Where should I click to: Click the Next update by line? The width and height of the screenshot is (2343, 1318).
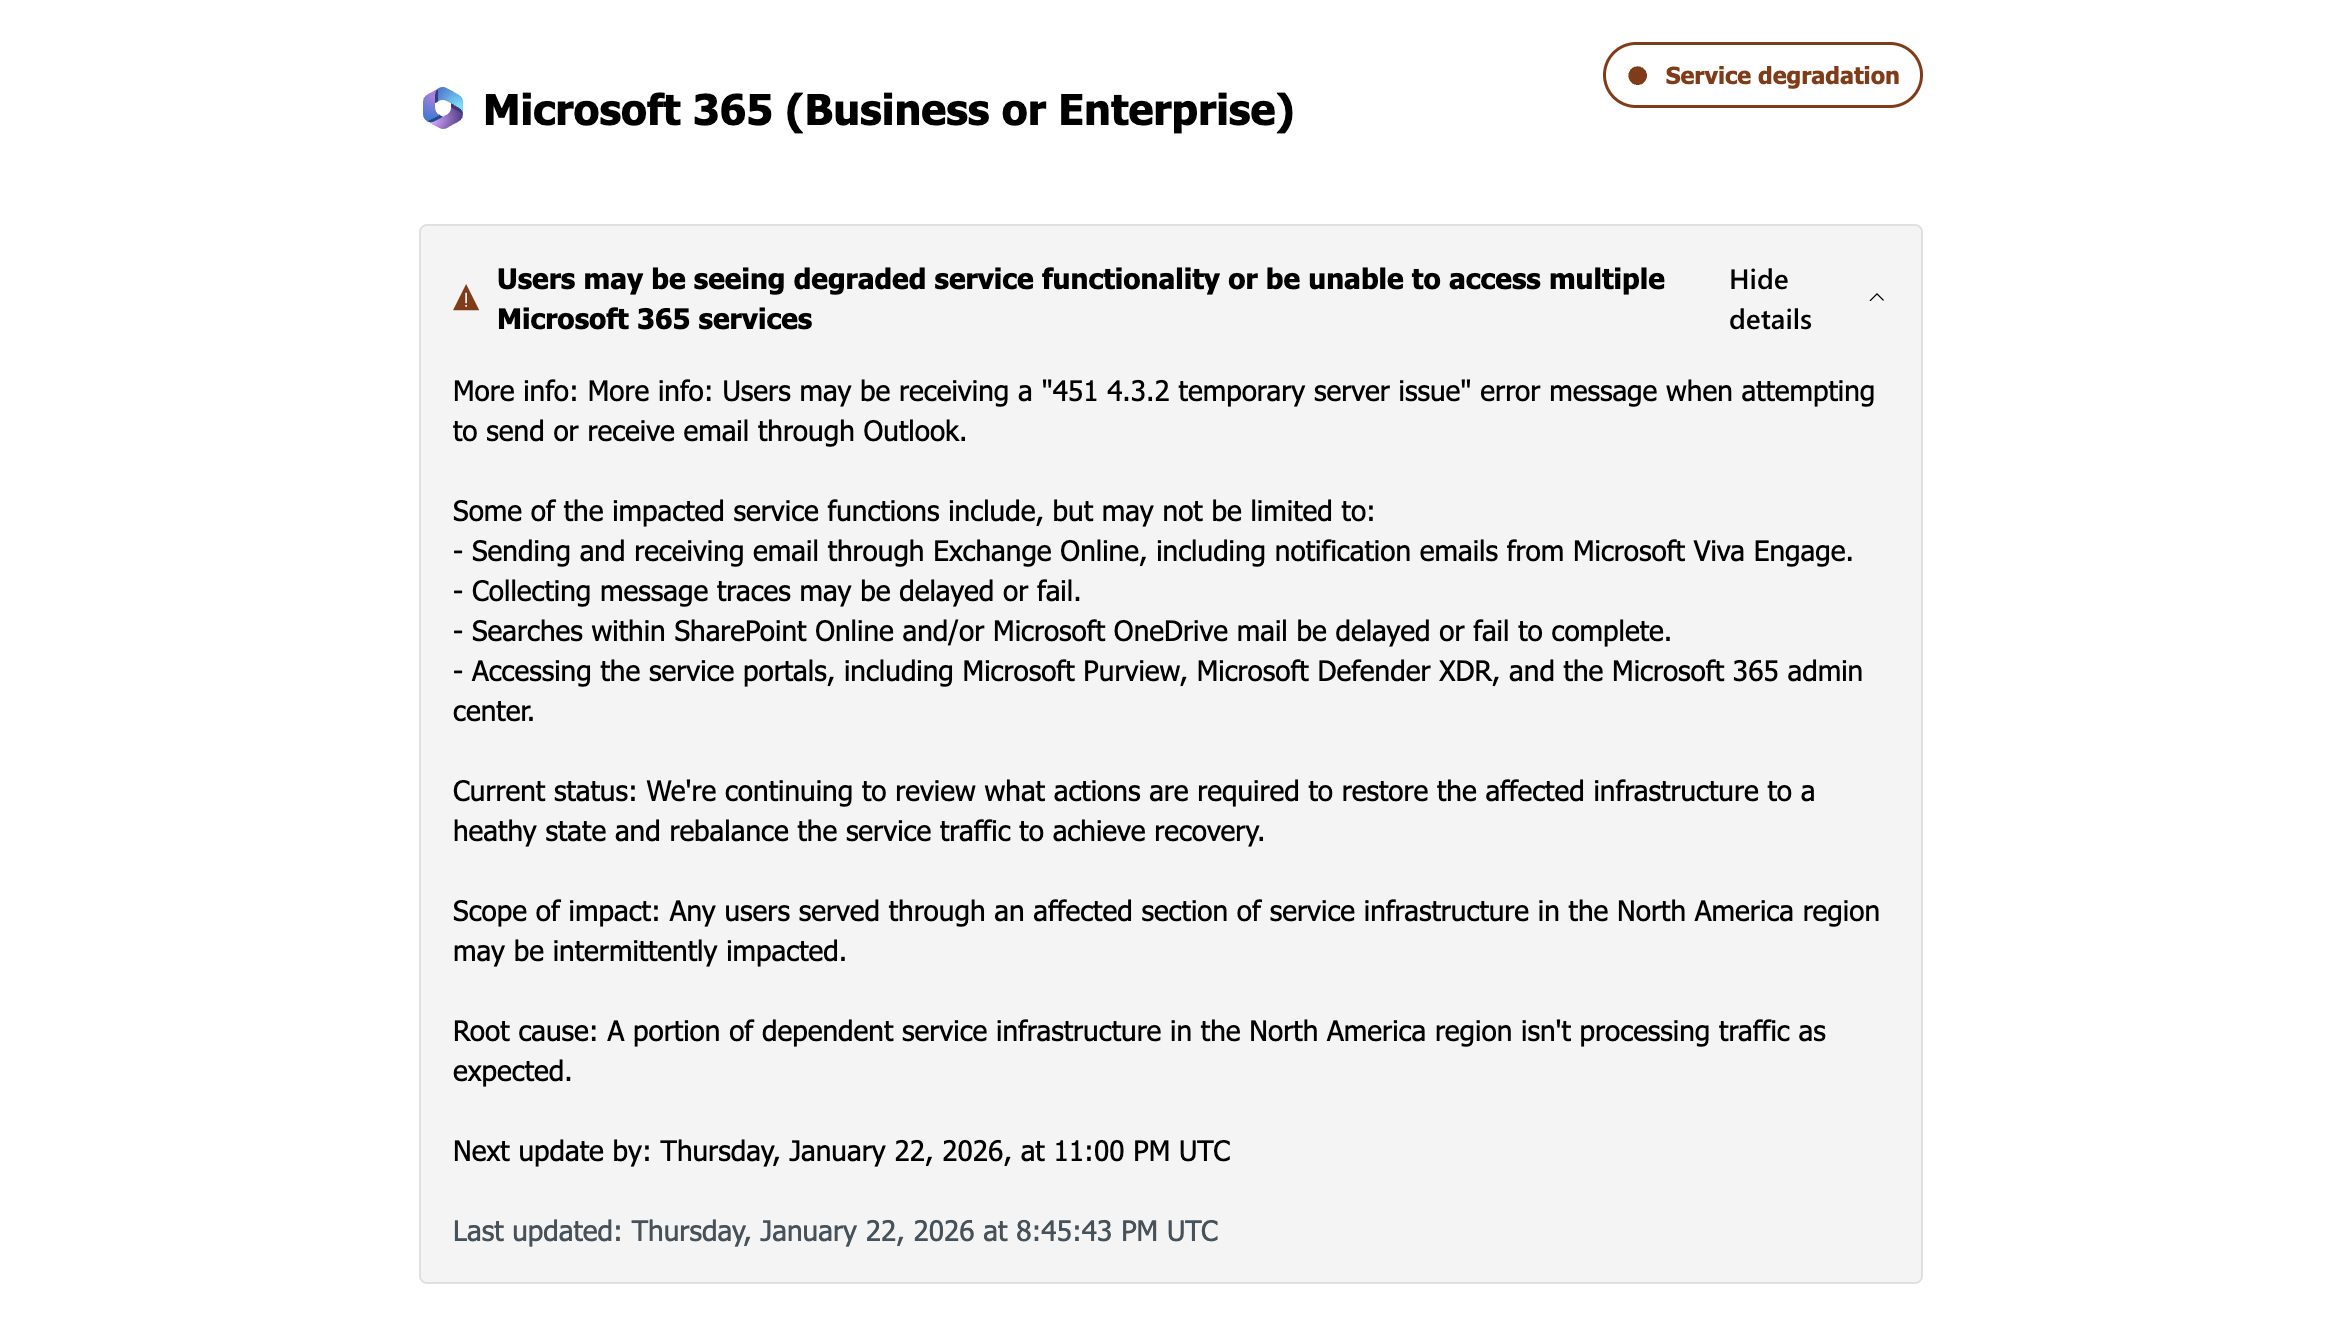(x=843, y=1151)
